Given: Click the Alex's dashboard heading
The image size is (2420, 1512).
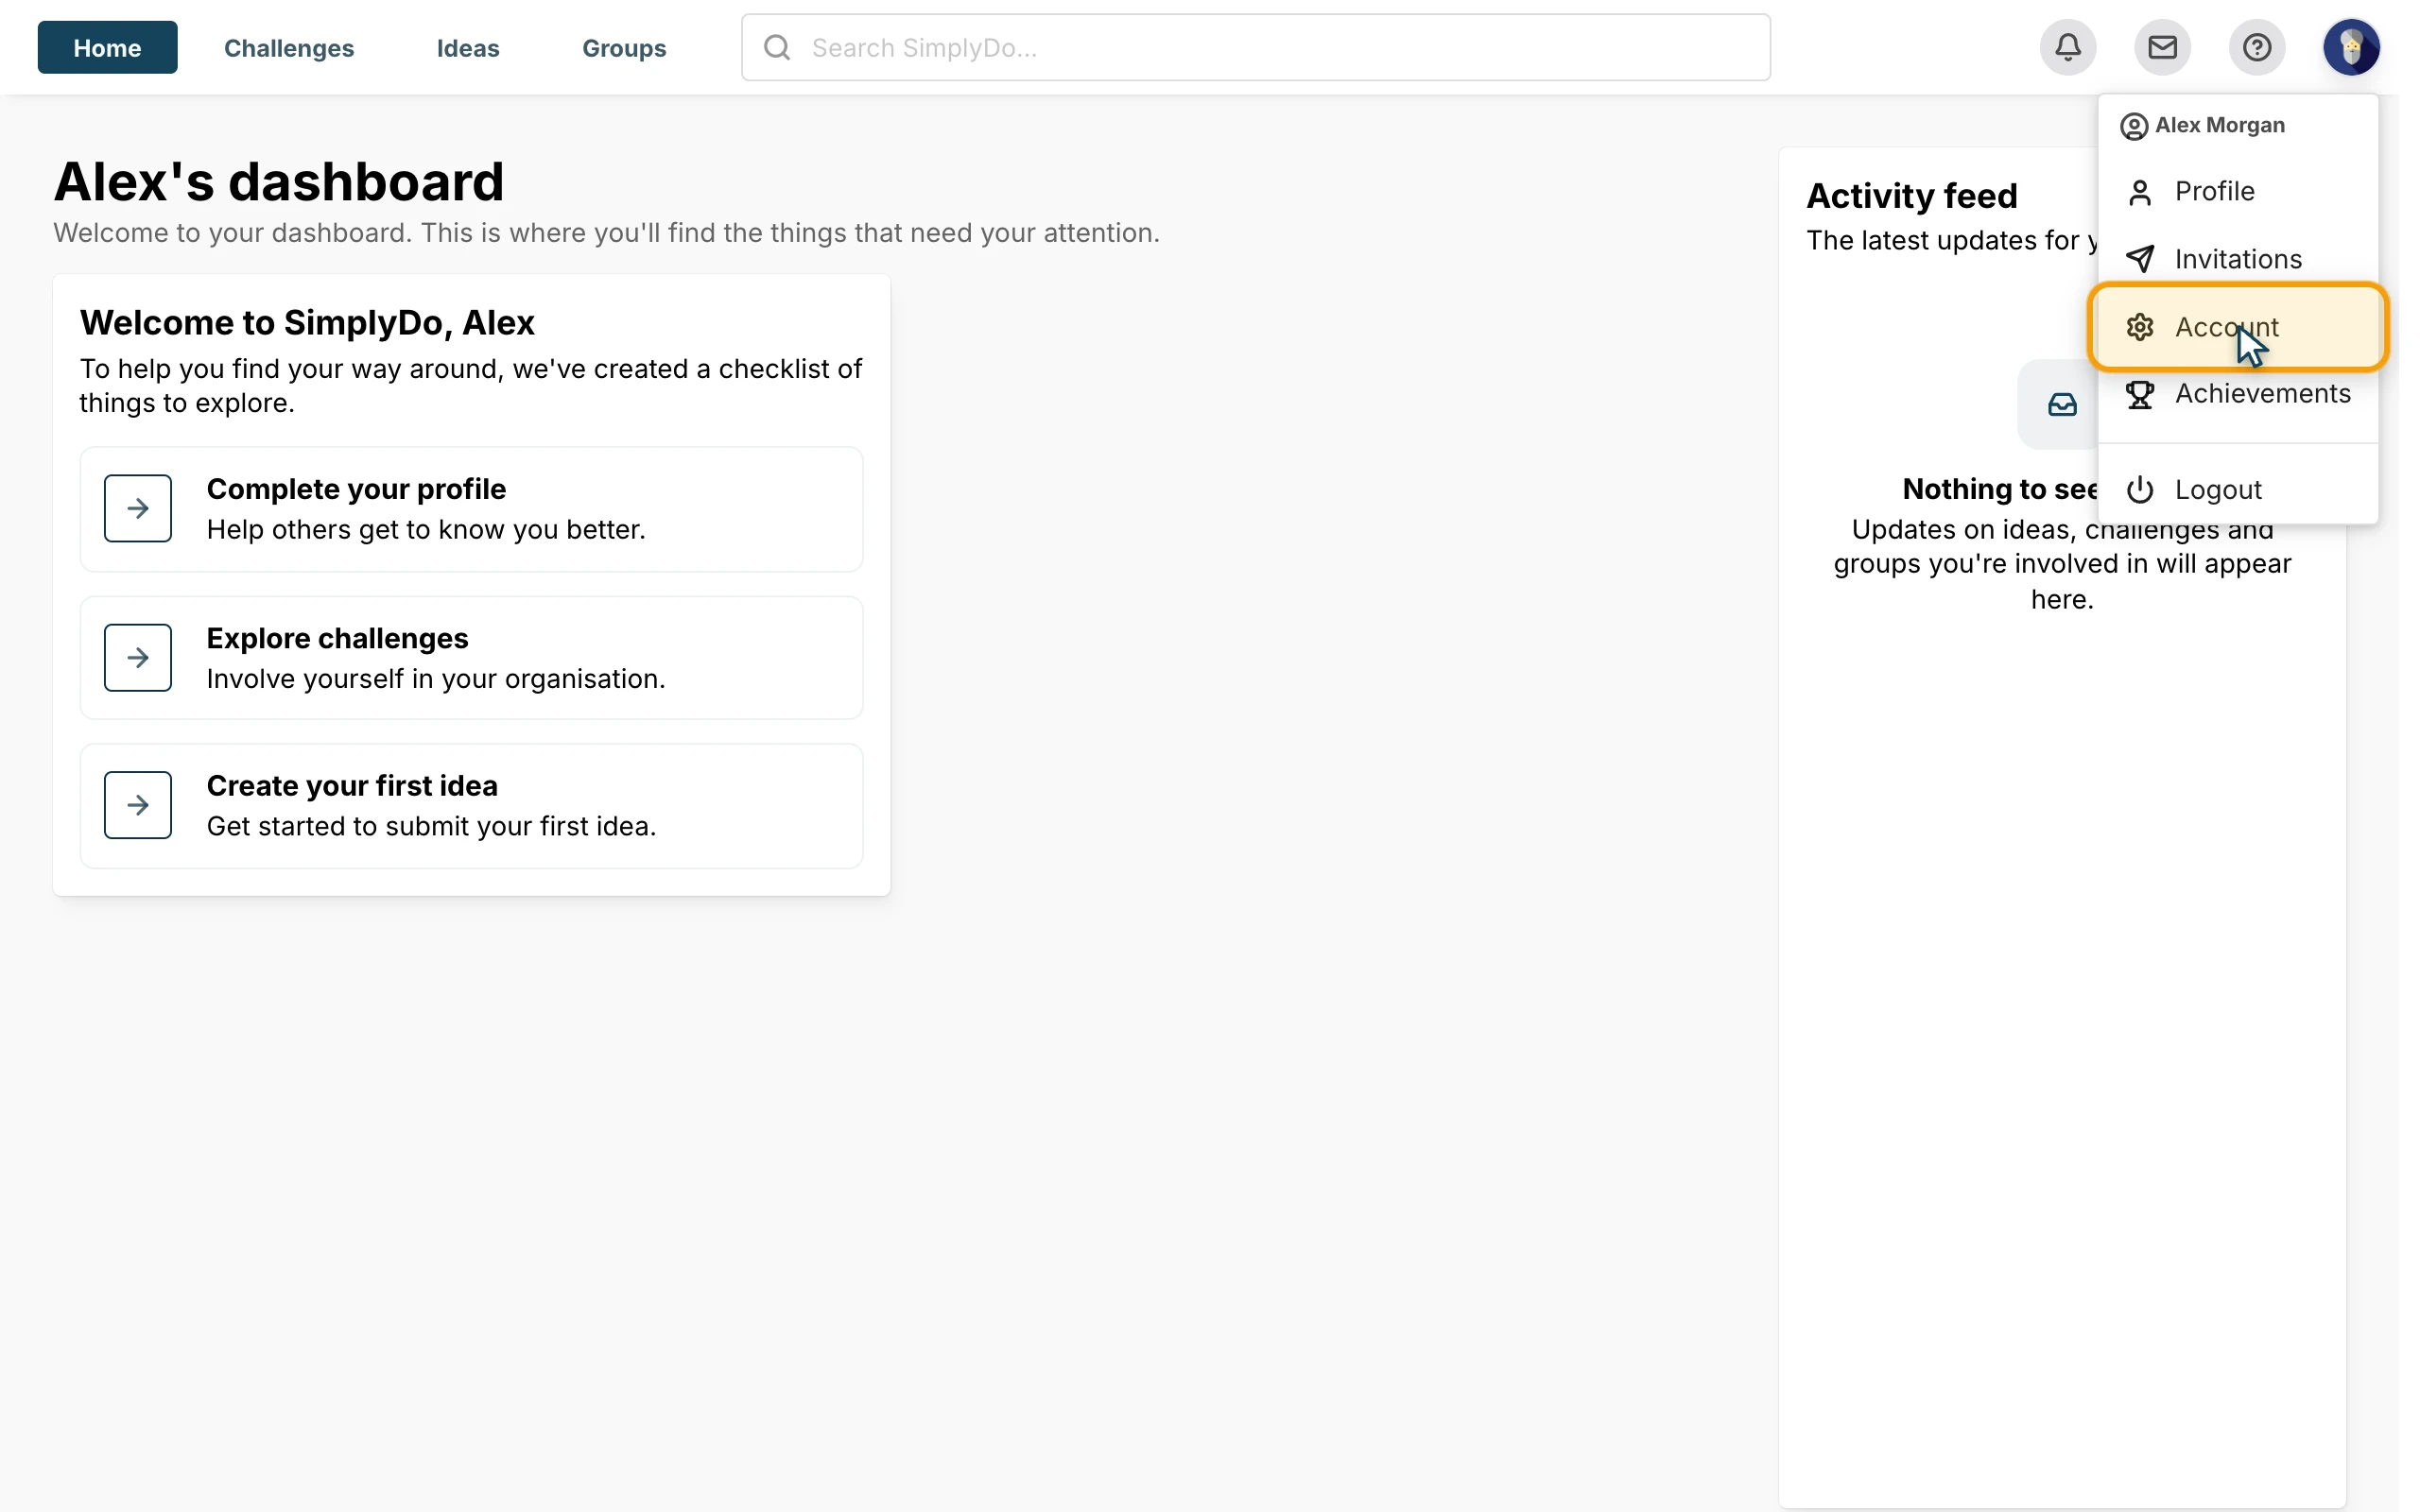Looking at the screenshot, I should (x=279, y=181).
